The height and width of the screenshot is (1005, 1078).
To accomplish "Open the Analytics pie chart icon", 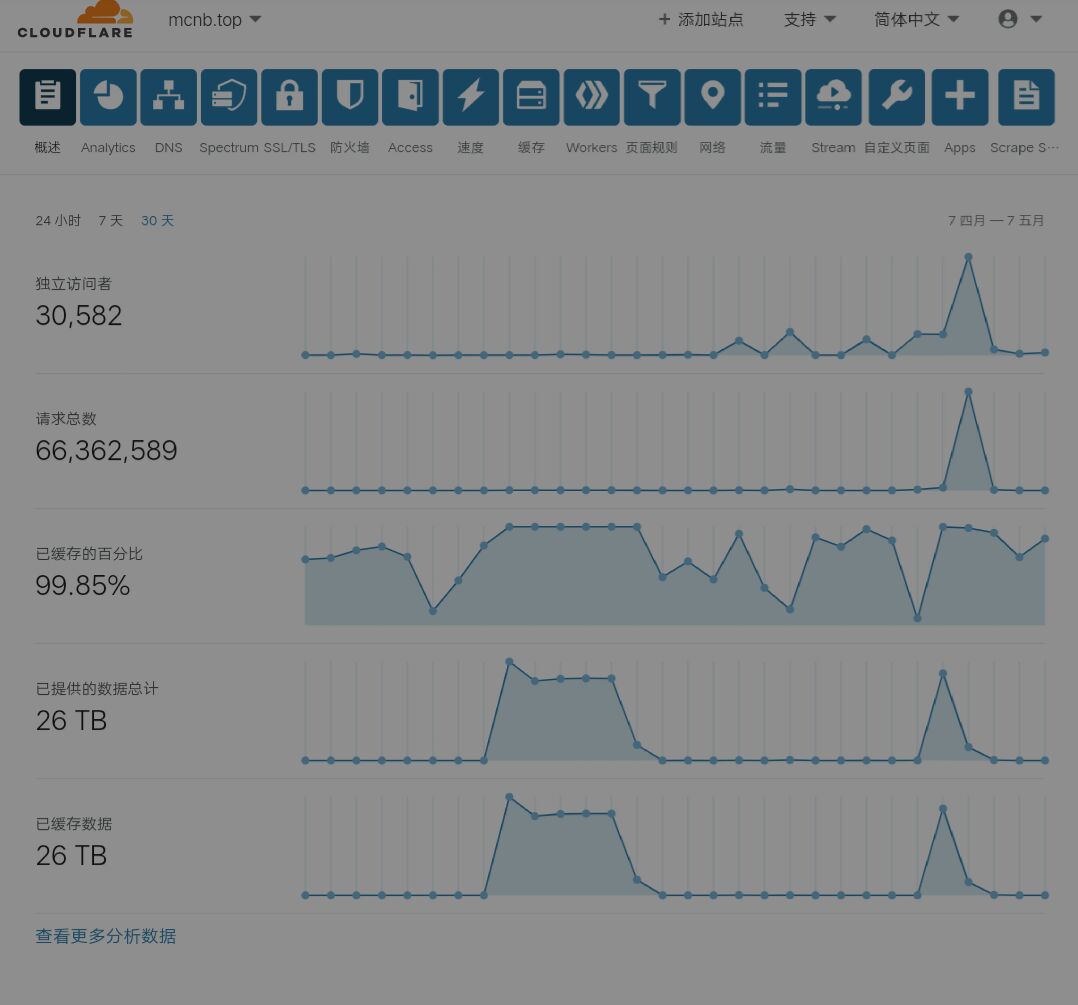I will pyautogui.click(x=108, y=97).
